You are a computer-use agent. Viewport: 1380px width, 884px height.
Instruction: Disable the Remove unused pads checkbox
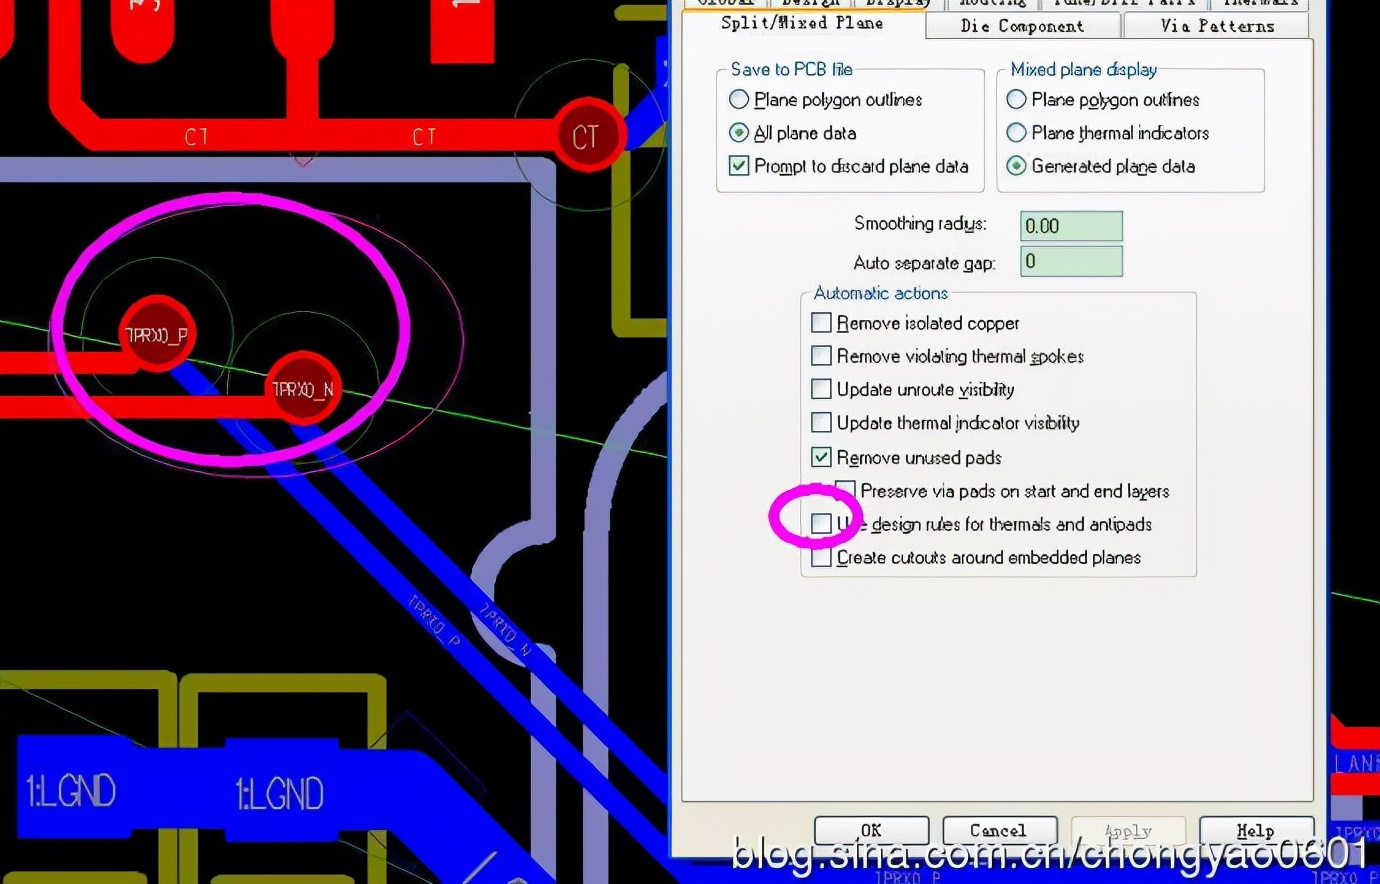click(821, 457)
